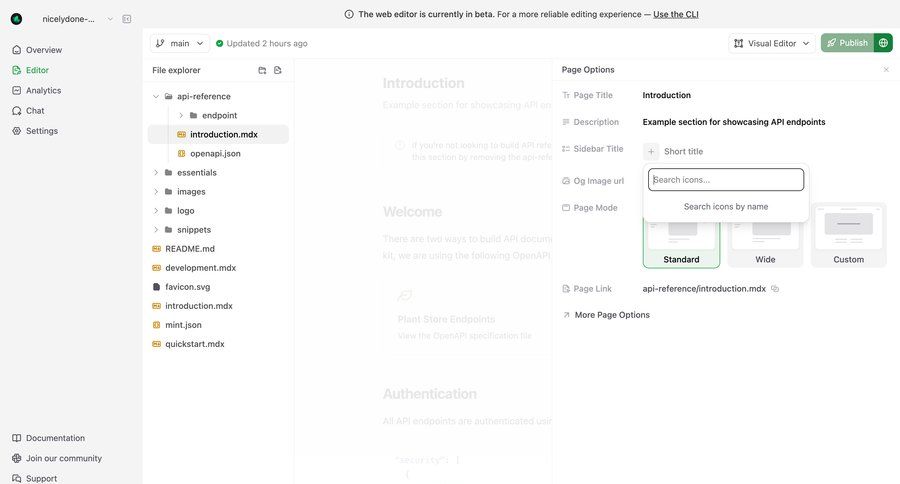
Task: Click the api-reference/introduction.mdx page link
Action: [x=704, y=289]
